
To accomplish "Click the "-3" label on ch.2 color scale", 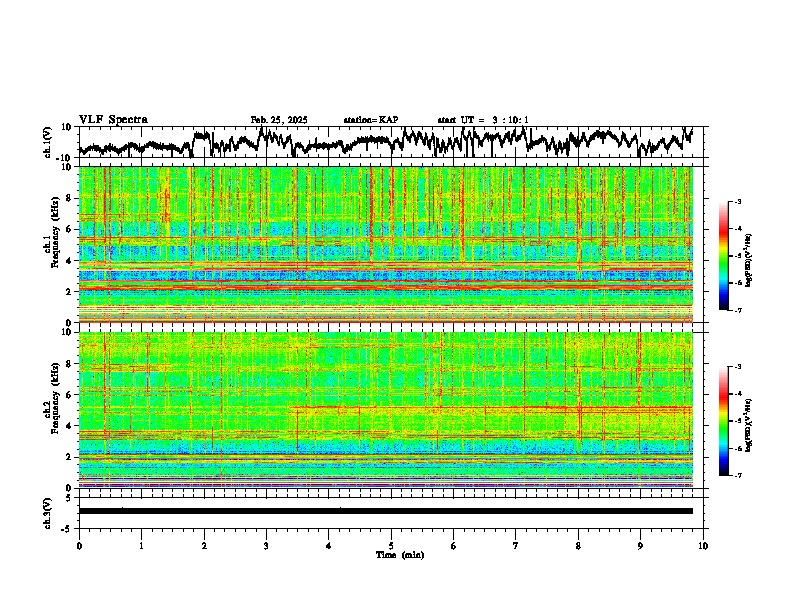I will pos(738,367).
